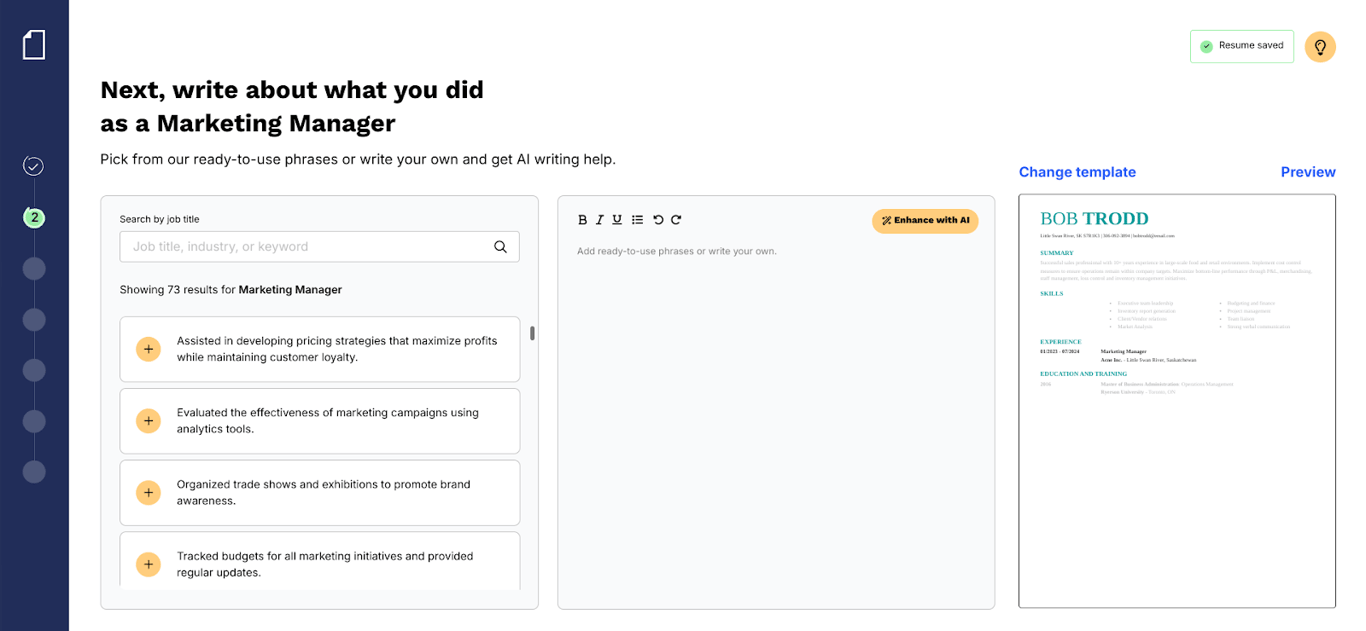Add the pricing strategies phrase

[x=148, y=349]
